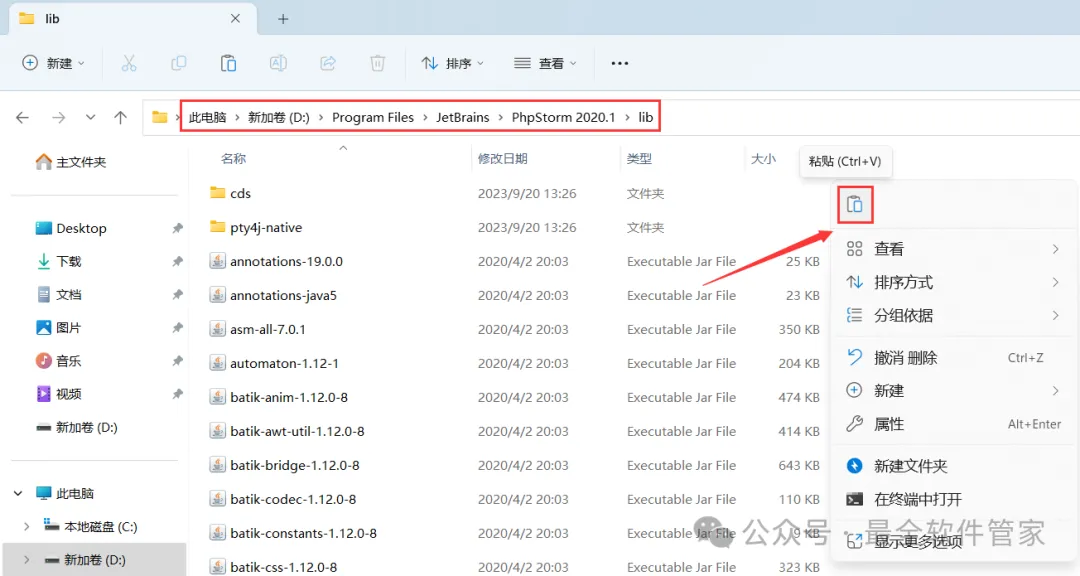1080x576 pixels.
Task: Open Desktop in navigation pane
Action: pyautogui.click(x=71, y=228)
